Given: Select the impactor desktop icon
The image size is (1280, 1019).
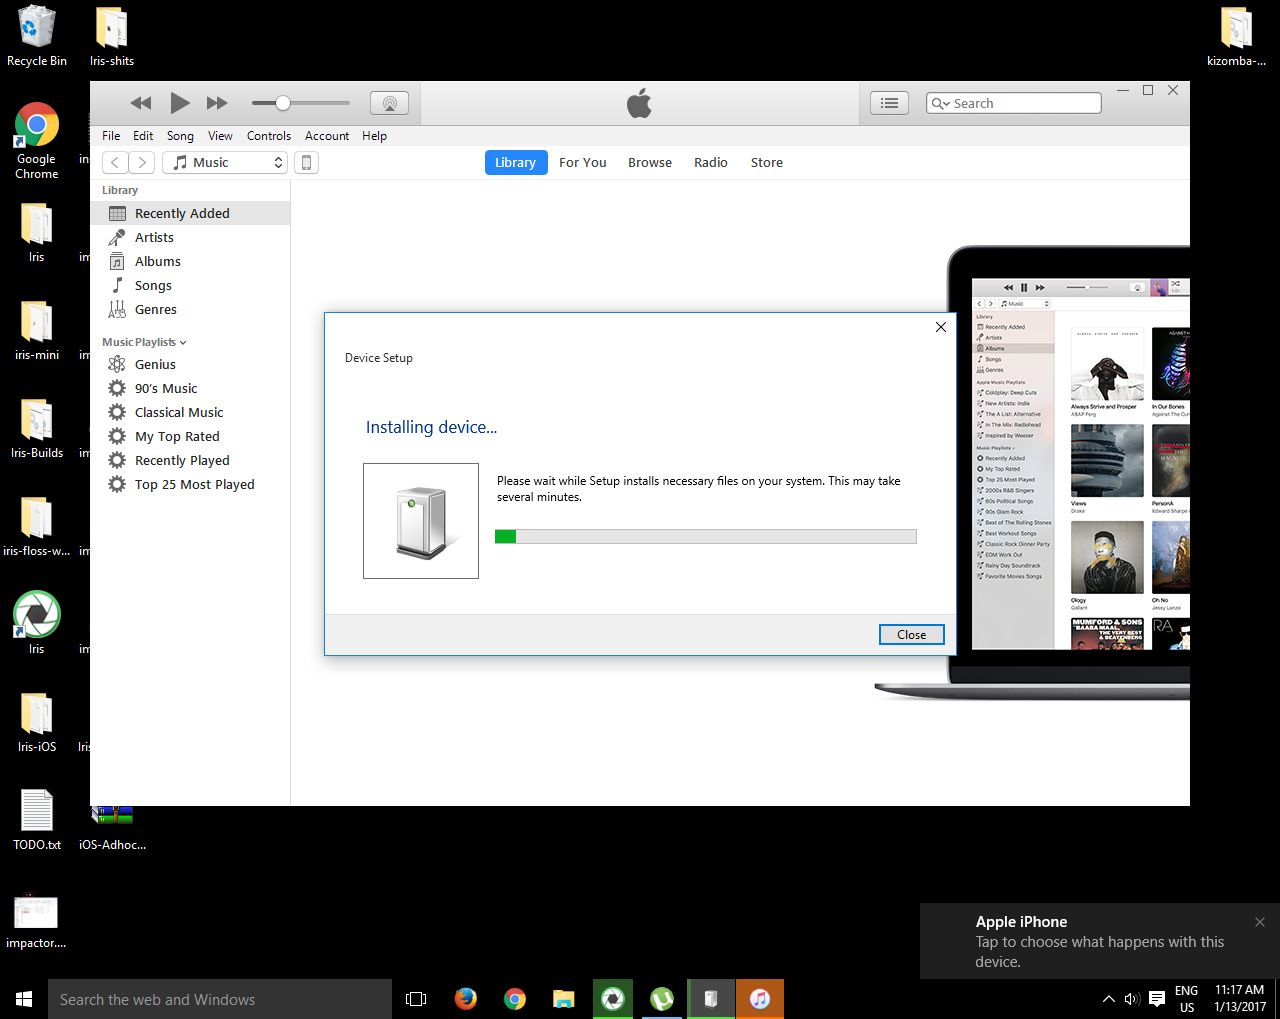Looking at the screenshot, I should pyautogui.click(x=36, y=920).
